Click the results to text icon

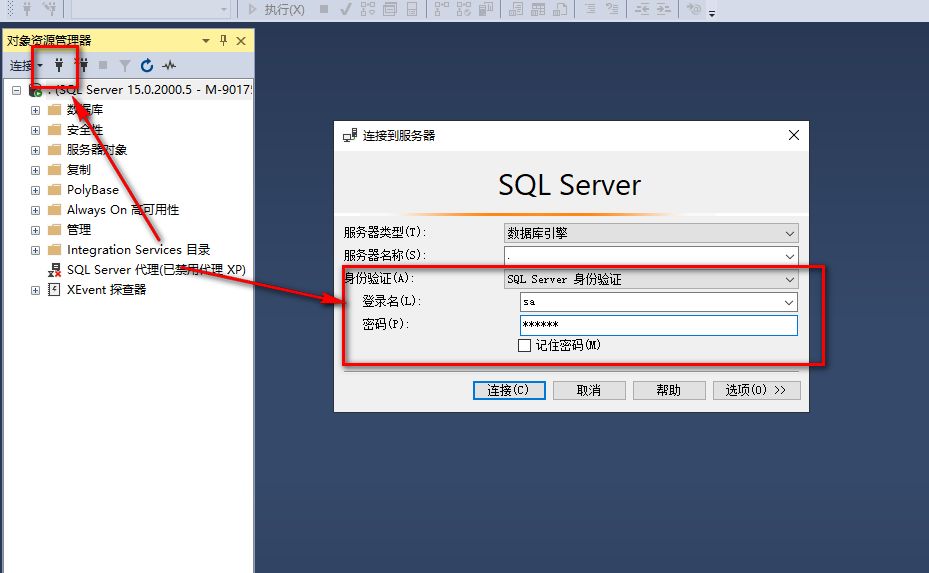(516, 9)
